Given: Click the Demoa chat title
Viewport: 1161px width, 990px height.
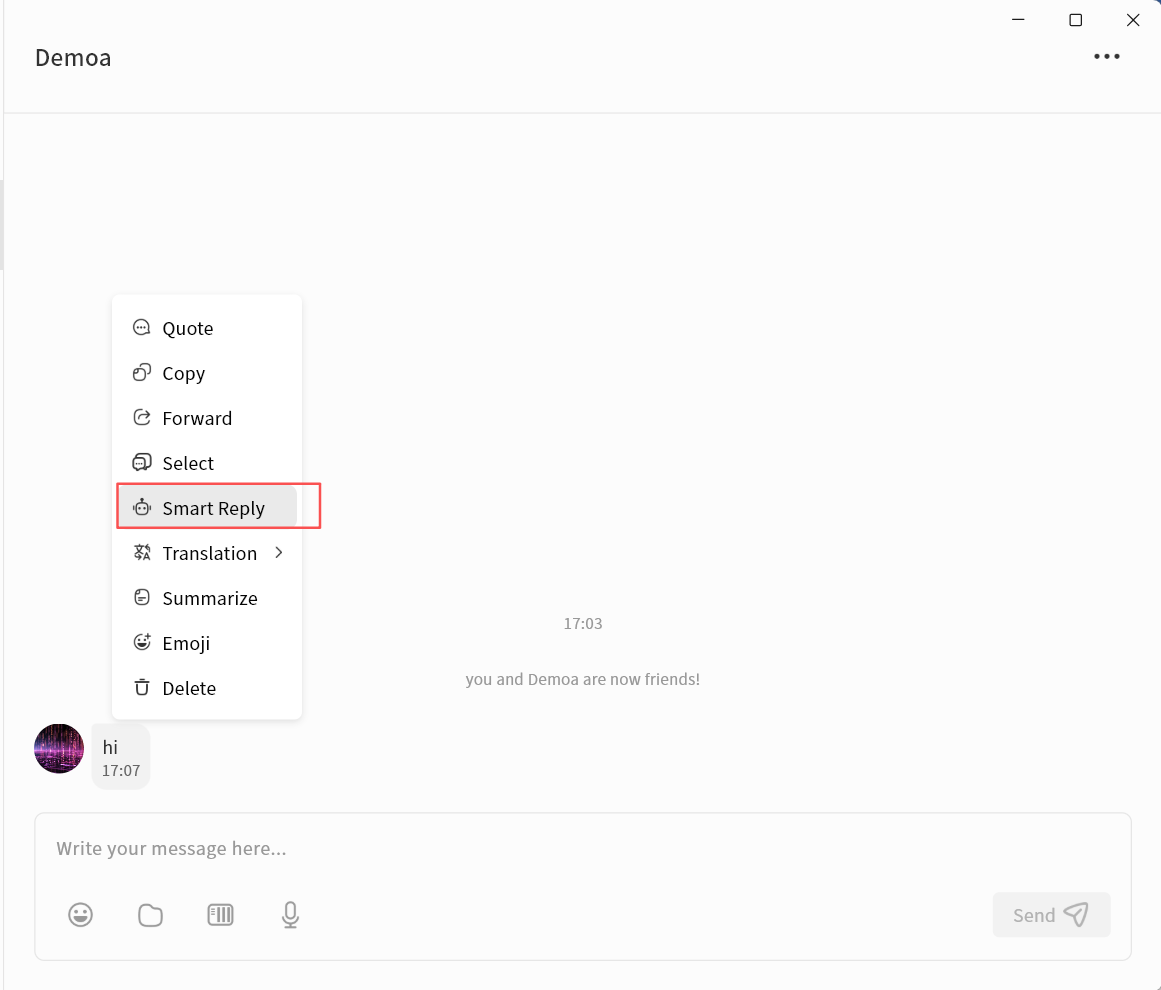Looking at the screenshot, I should click(x=73, y=58).
